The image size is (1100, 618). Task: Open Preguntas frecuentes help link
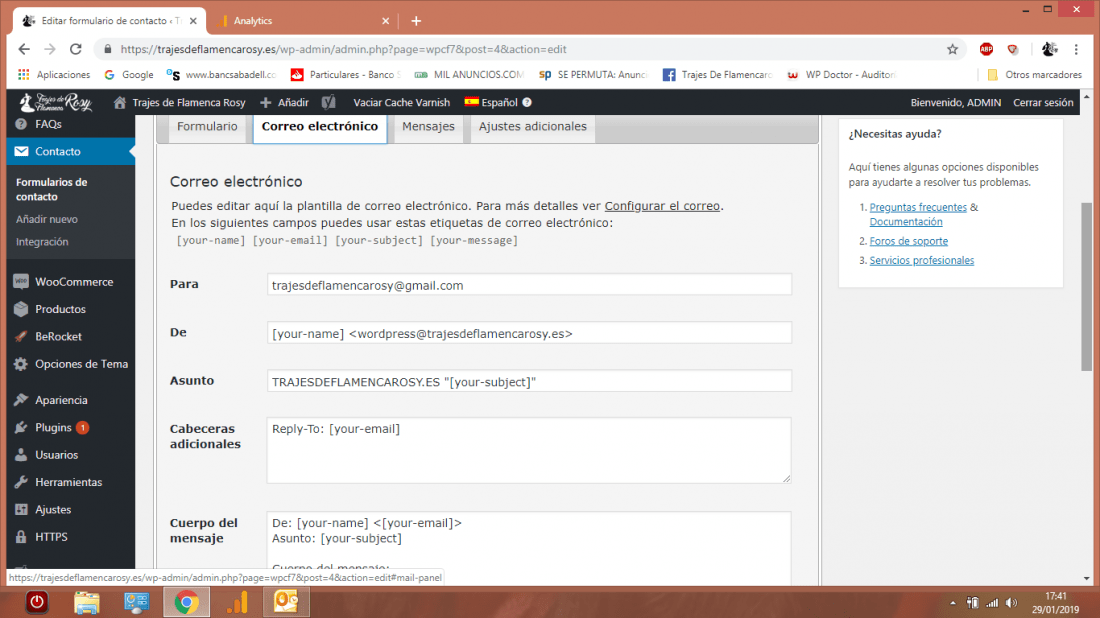click(x=918, y=208)
